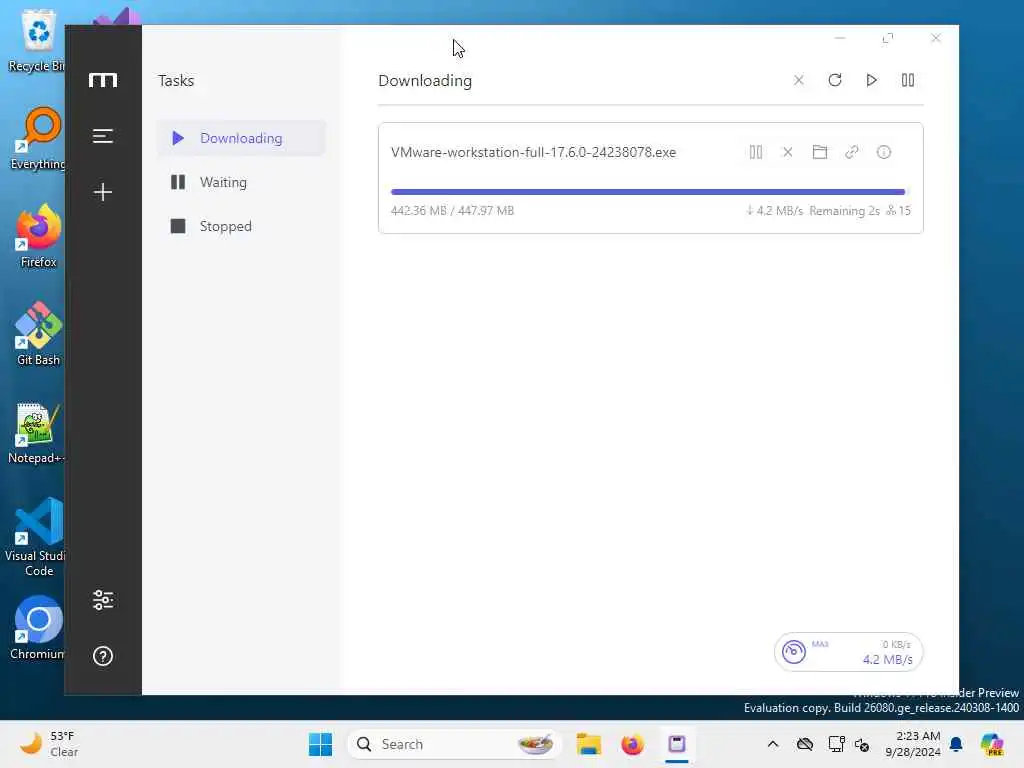Click the taskbar Search box
1024x768 pixels.
pos(455,744)
